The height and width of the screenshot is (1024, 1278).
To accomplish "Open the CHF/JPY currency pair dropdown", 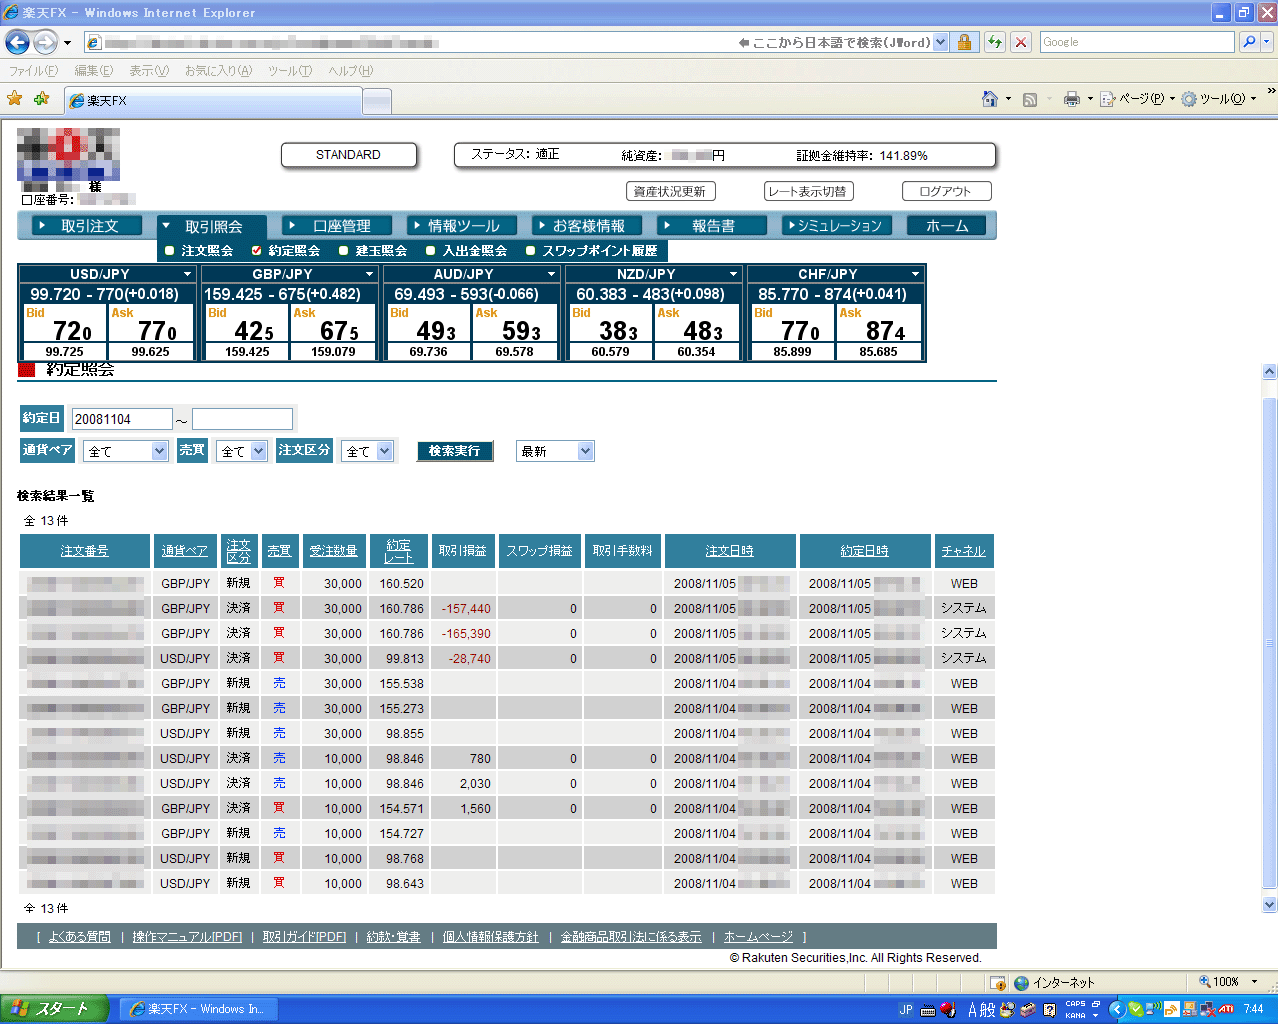I will pyautogui.click(x=915, y=274).
